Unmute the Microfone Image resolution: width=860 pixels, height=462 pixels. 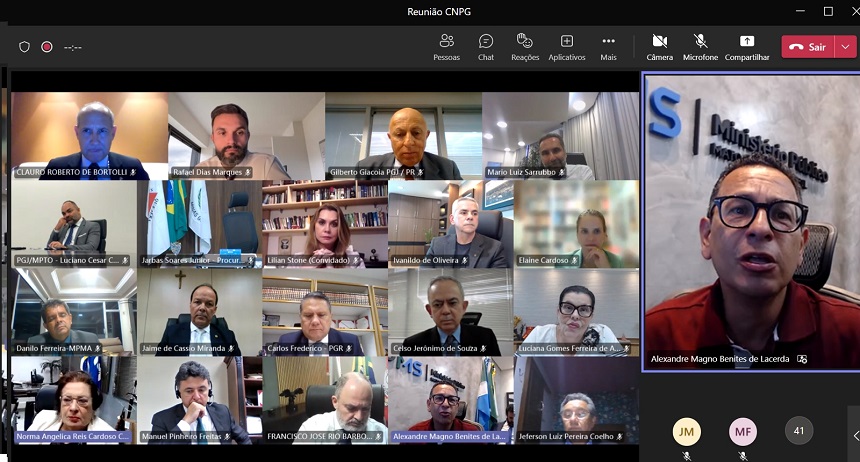point(700,46)
